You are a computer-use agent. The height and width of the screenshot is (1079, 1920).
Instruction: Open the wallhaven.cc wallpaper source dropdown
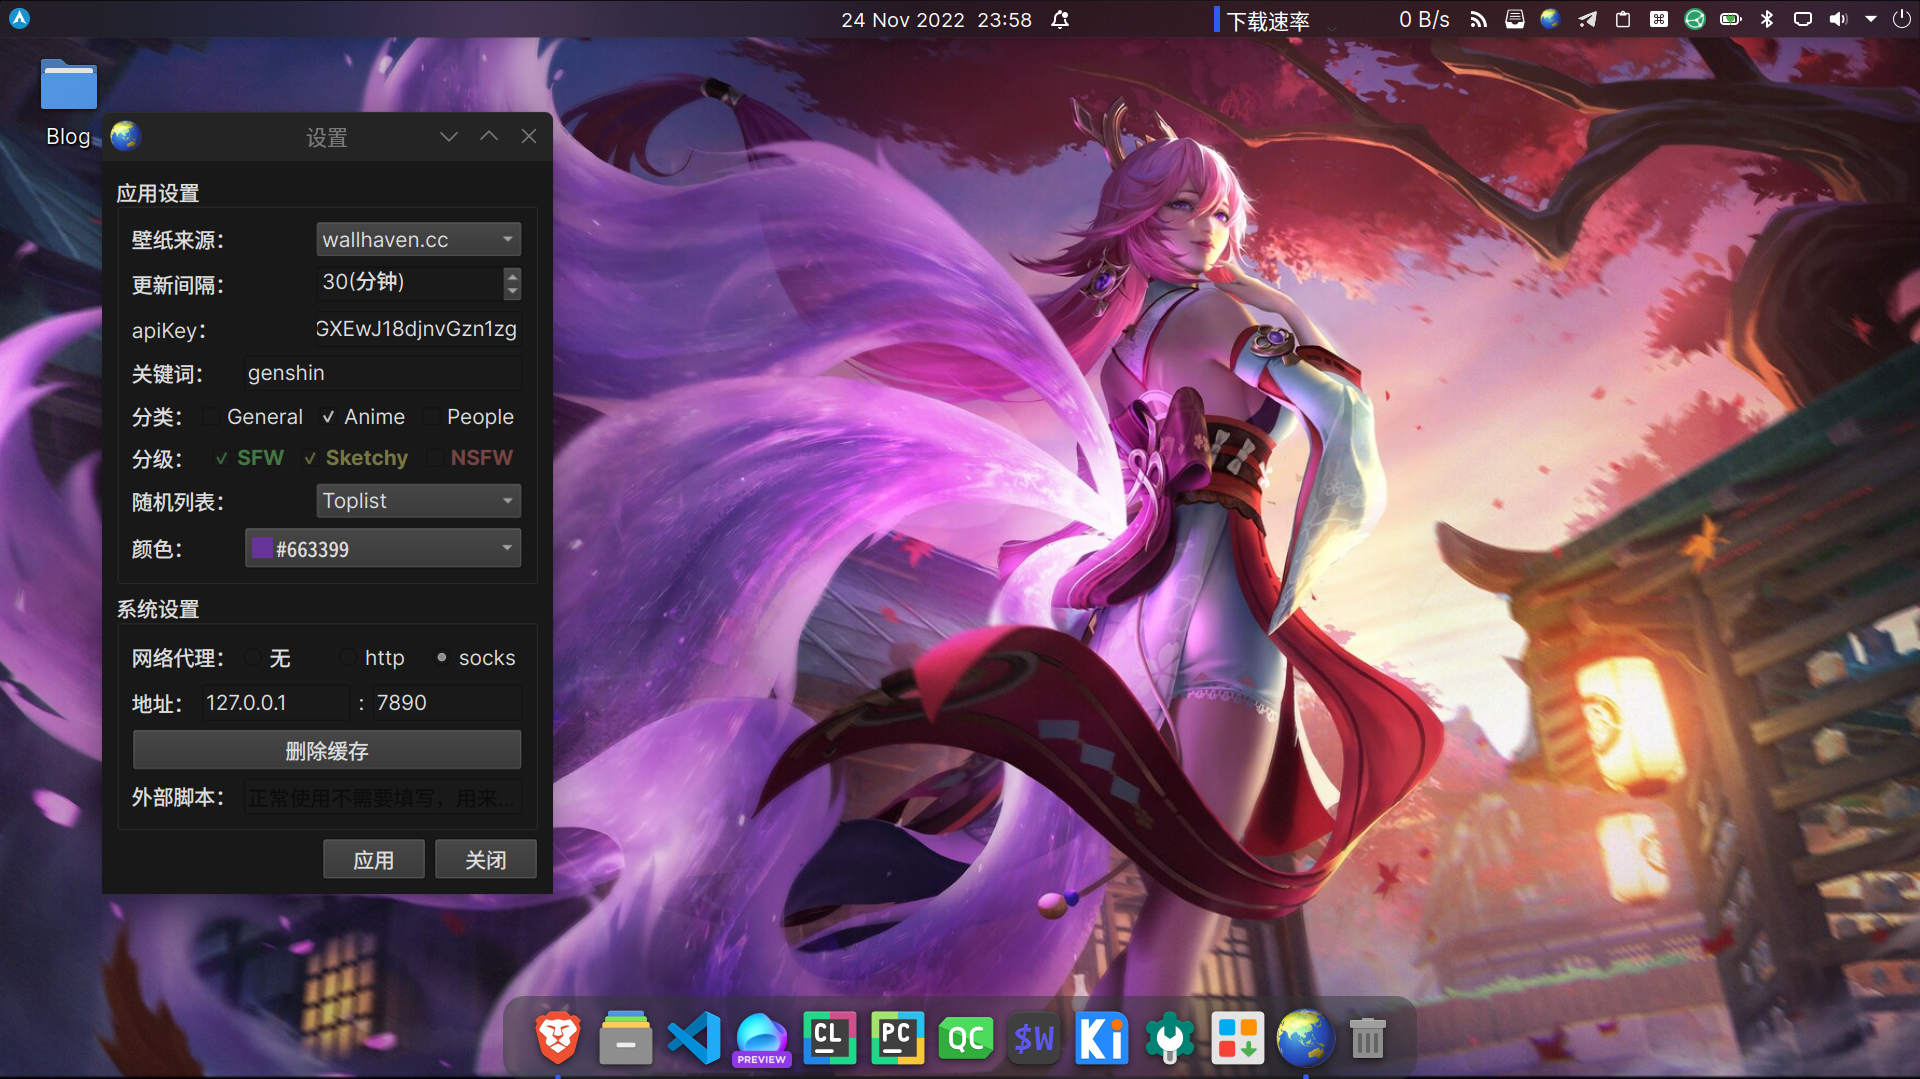point(418,239)
